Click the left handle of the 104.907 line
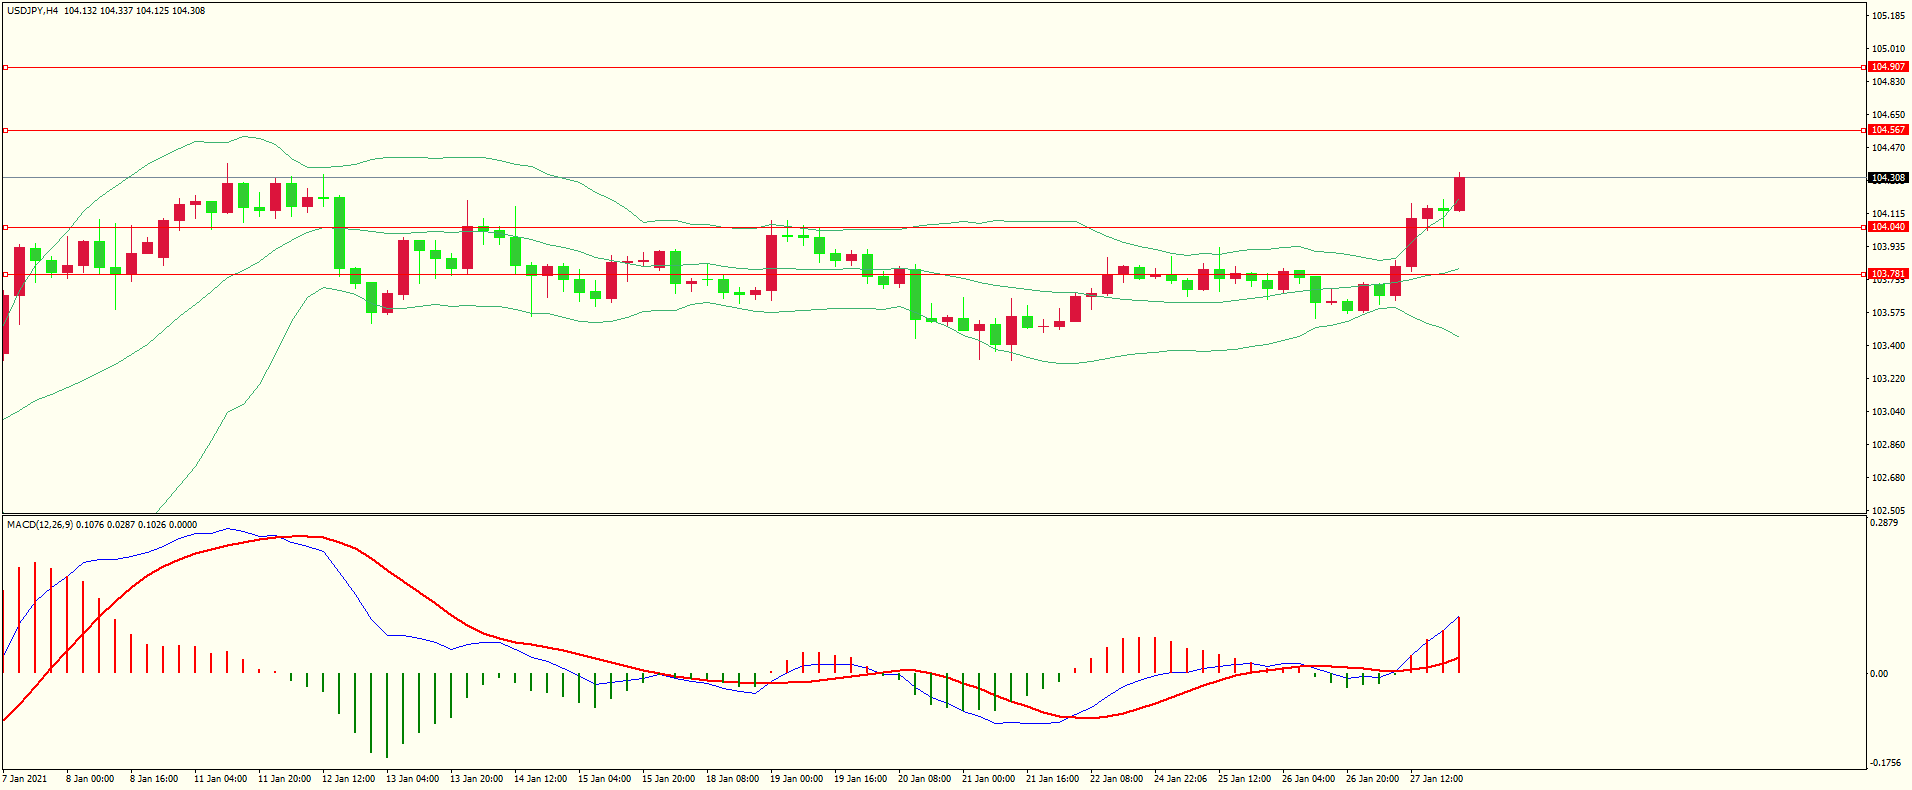The width and height of the screenshot is (1912, 790). click(5, 67)
